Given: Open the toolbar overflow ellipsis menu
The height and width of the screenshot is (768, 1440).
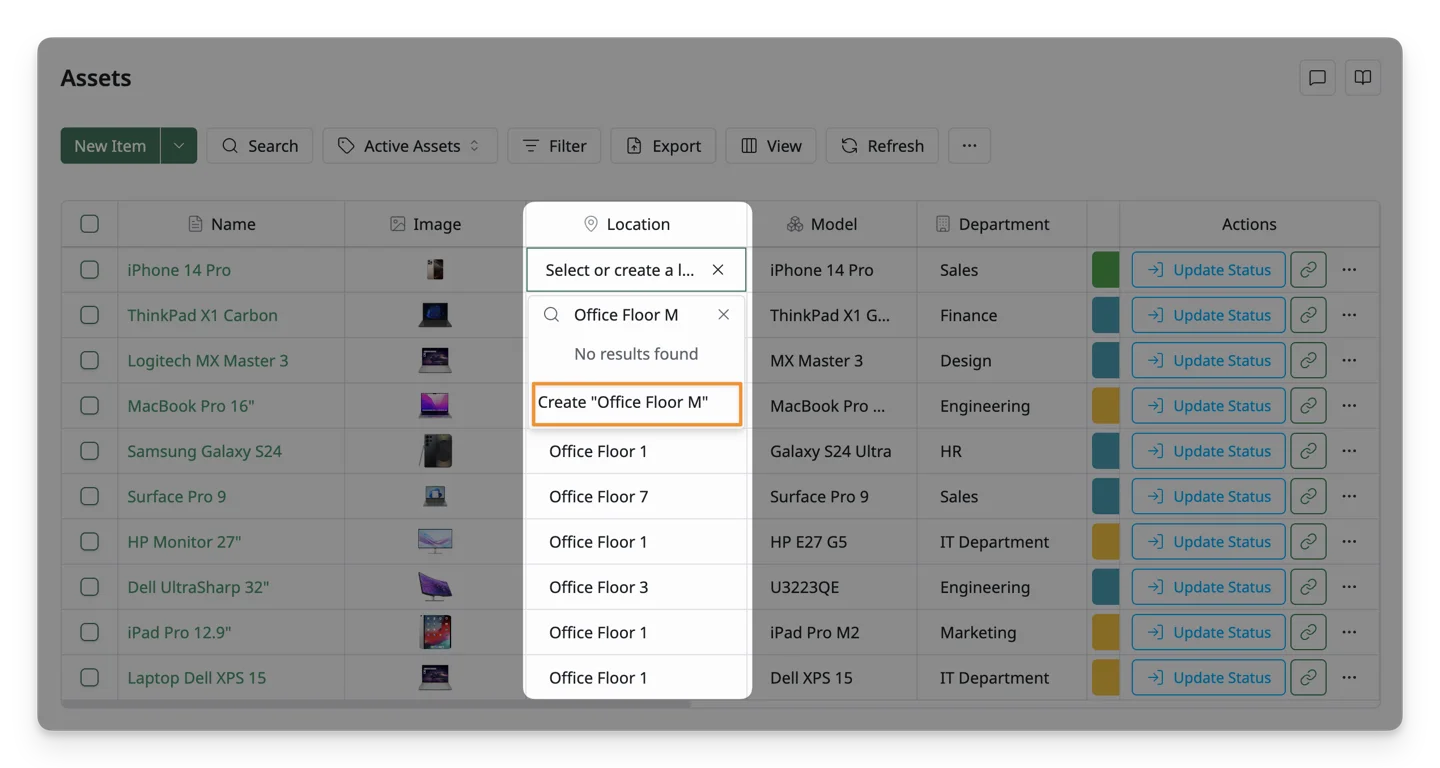Looking at the screenshot, I should click(969, 146).
